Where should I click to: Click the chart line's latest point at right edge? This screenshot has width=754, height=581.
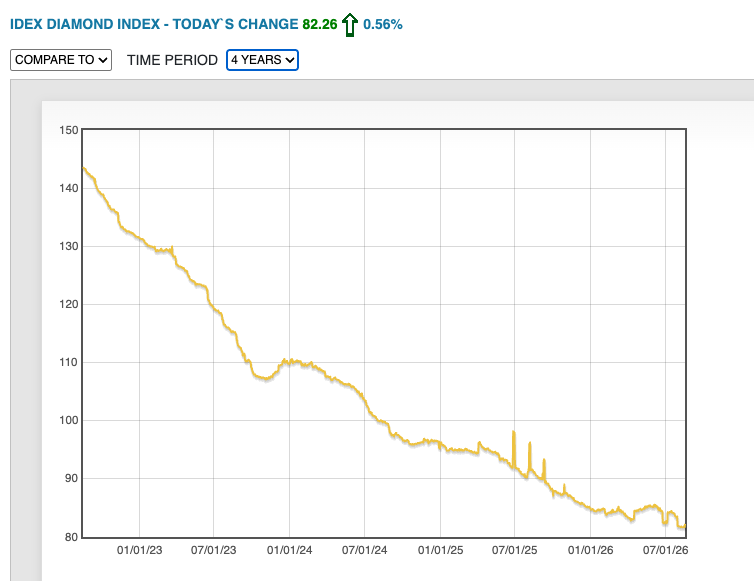click(685, 525)
